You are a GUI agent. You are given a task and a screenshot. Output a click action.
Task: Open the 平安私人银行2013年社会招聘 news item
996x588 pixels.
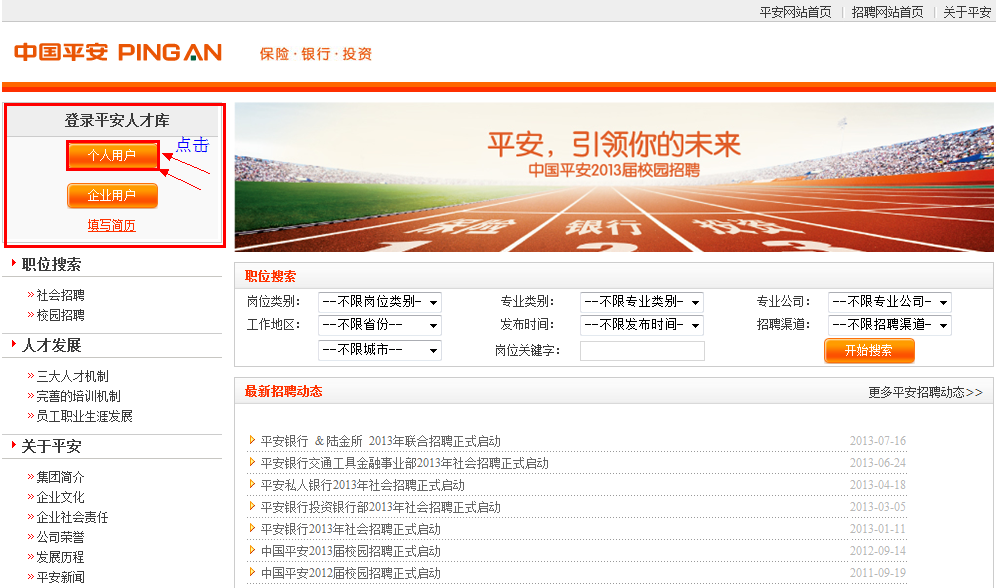tap(362, 485)
